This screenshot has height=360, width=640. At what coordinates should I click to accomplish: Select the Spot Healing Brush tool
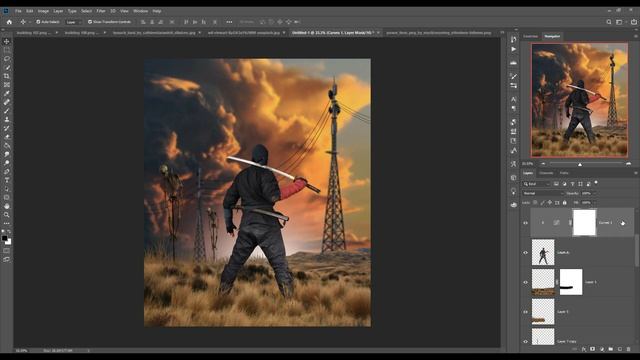pos(7,102)
